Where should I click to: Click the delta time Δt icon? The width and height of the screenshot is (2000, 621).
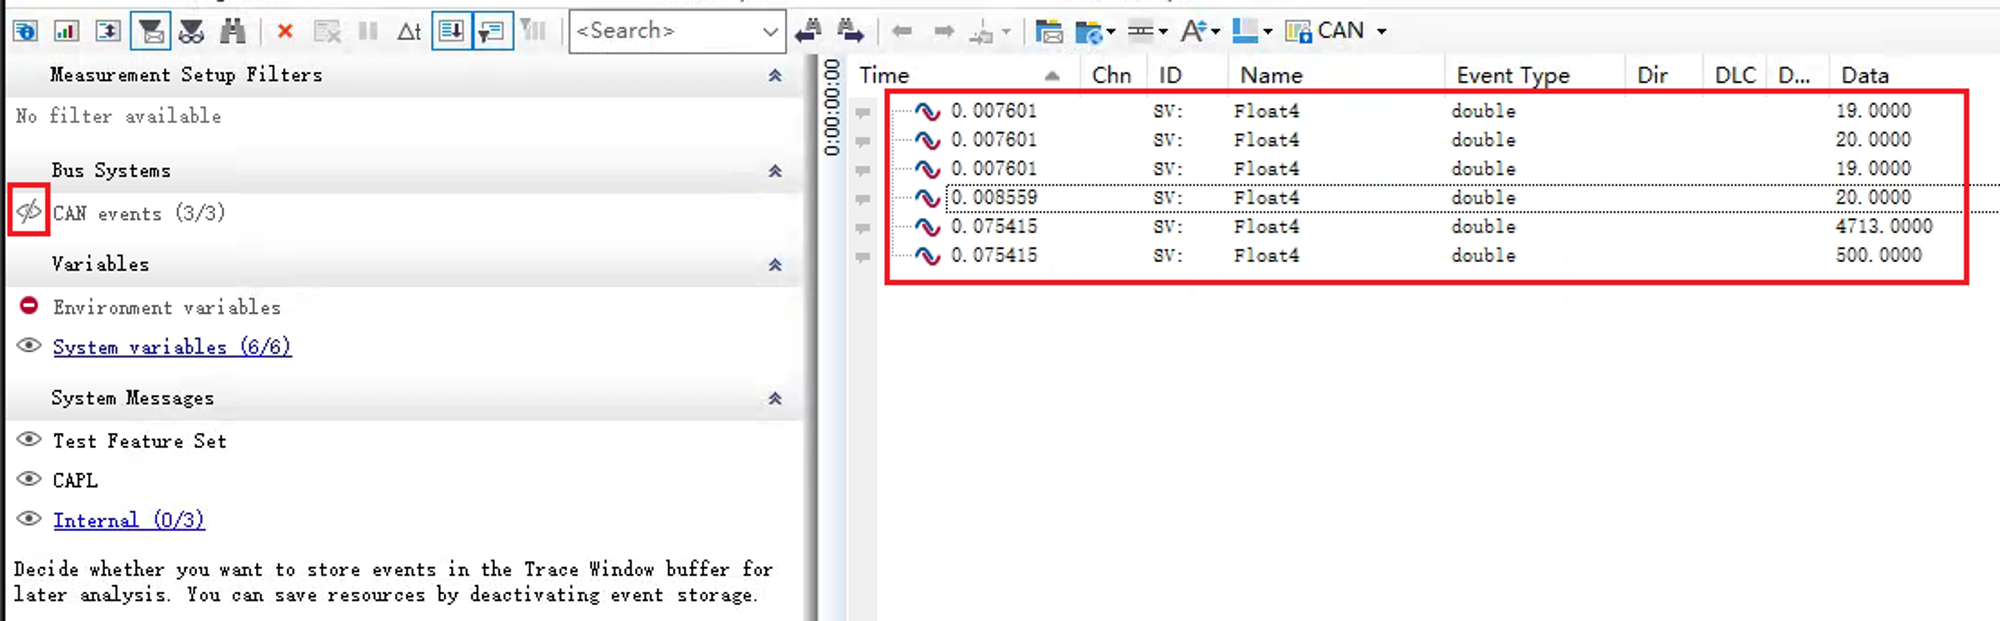pos(408,31)
